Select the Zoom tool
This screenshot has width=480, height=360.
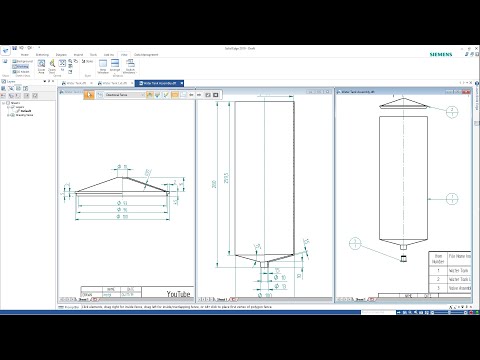coord(52,66)
